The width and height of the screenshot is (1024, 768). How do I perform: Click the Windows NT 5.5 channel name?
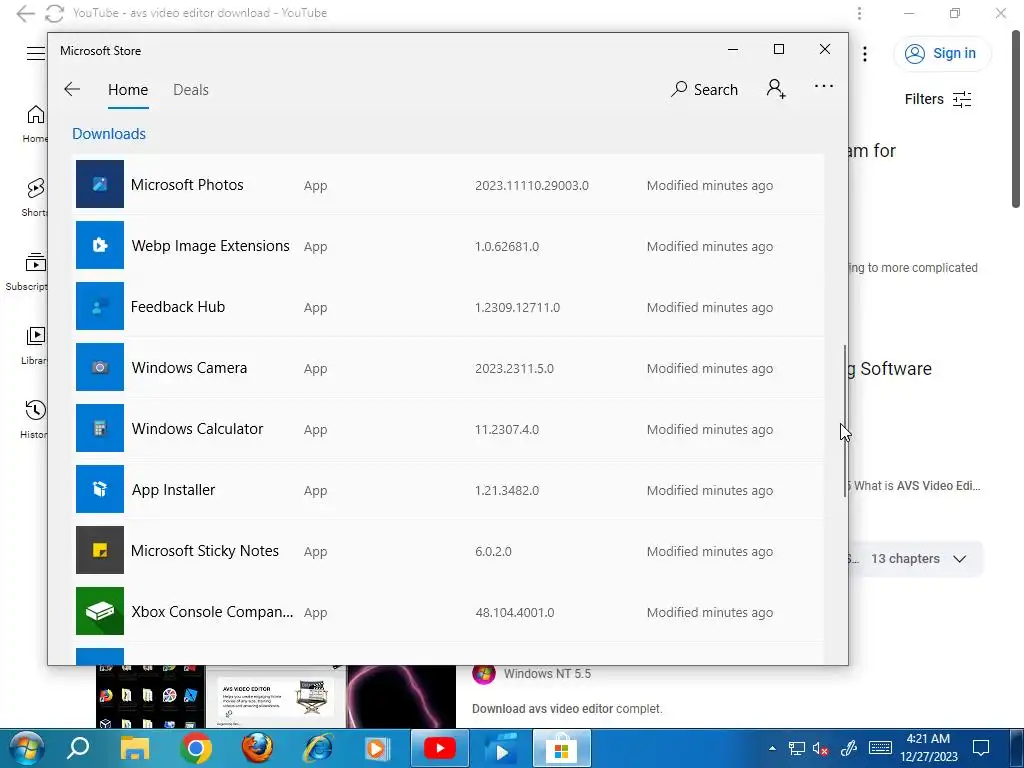547,673
